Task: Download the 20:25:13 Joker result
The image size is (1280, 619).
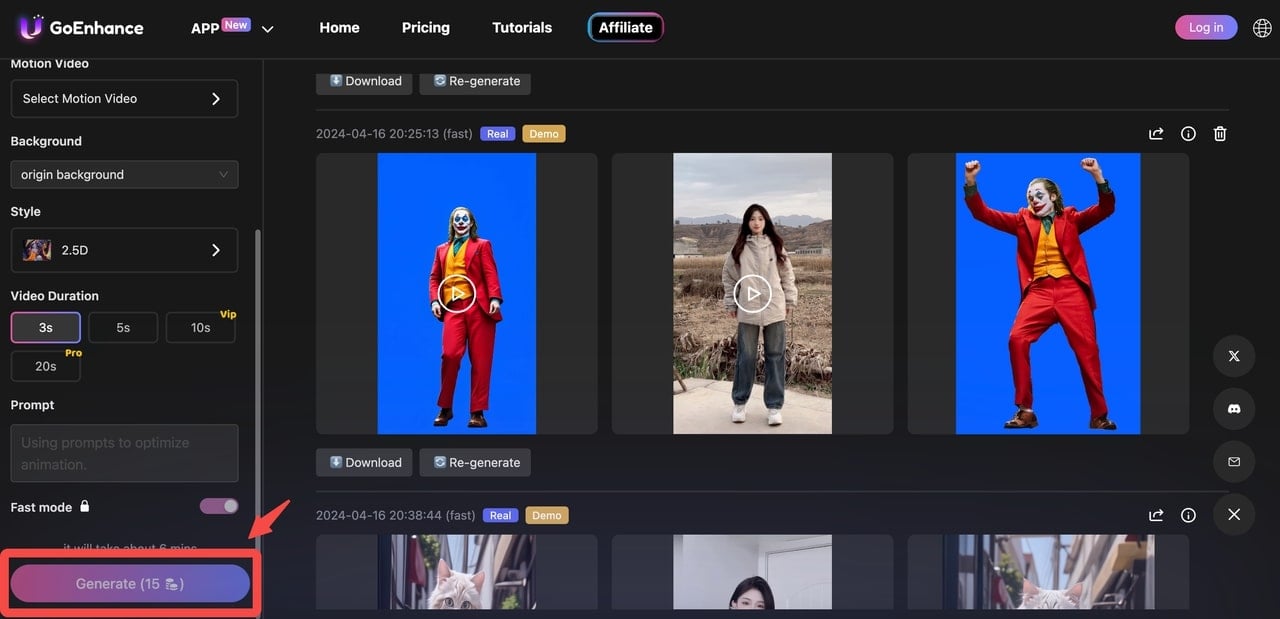Action: pyautogui.click(x=365, y=462)
